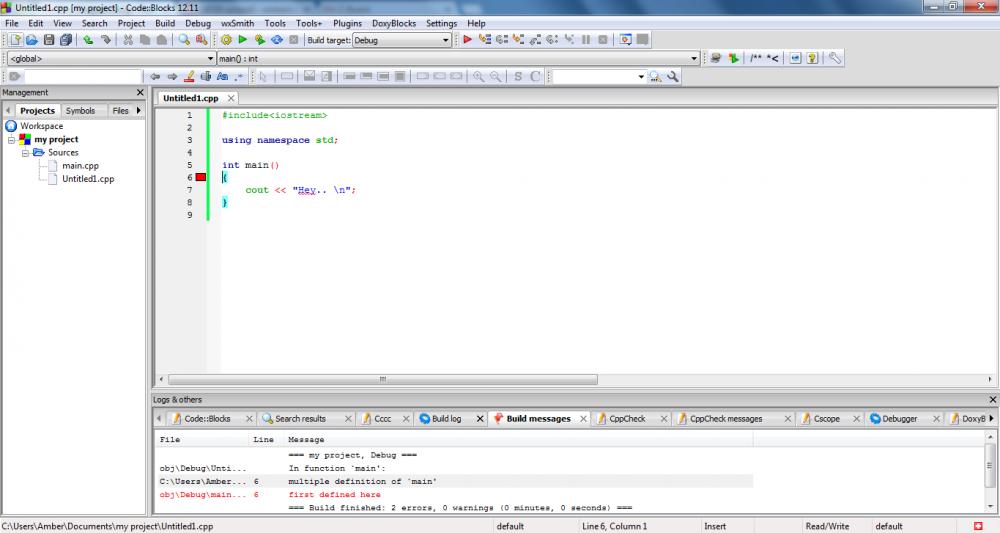Open the <global> scope dropdown

210,59
